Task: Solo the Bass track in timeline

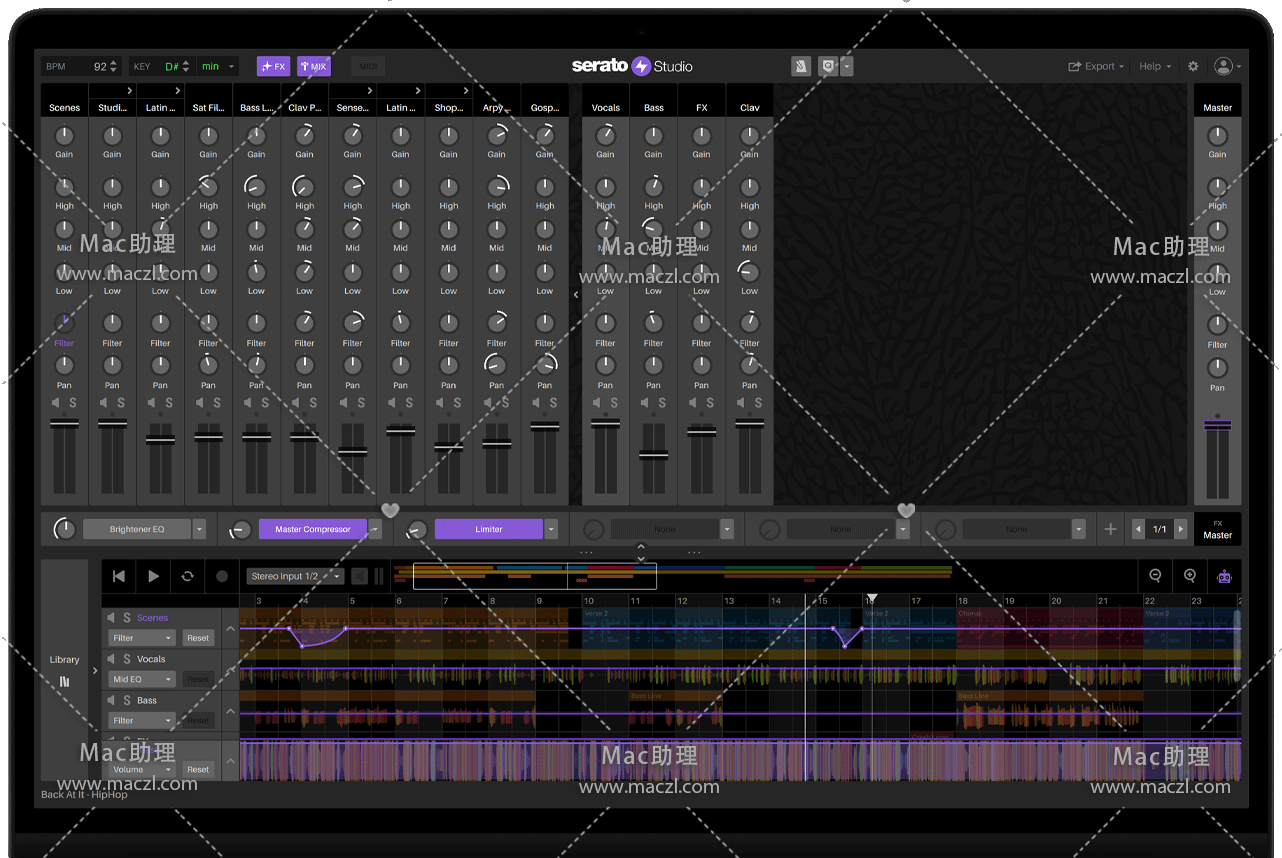Action: [x=127, y=700]
